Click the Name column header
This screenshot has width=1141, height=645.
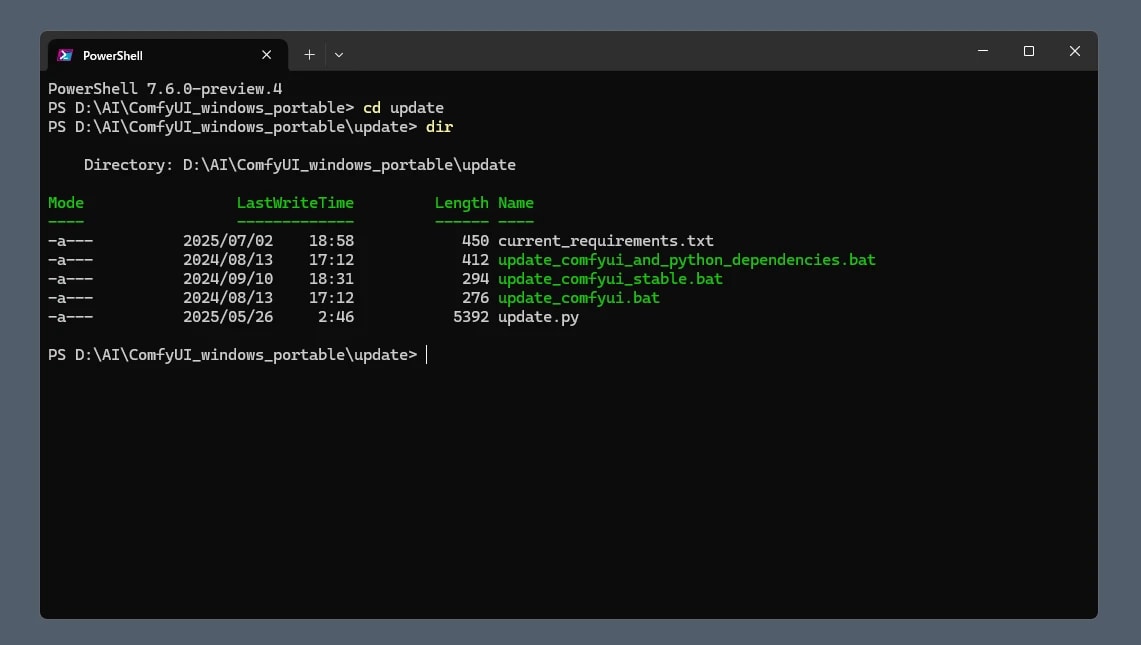[516, 203]
